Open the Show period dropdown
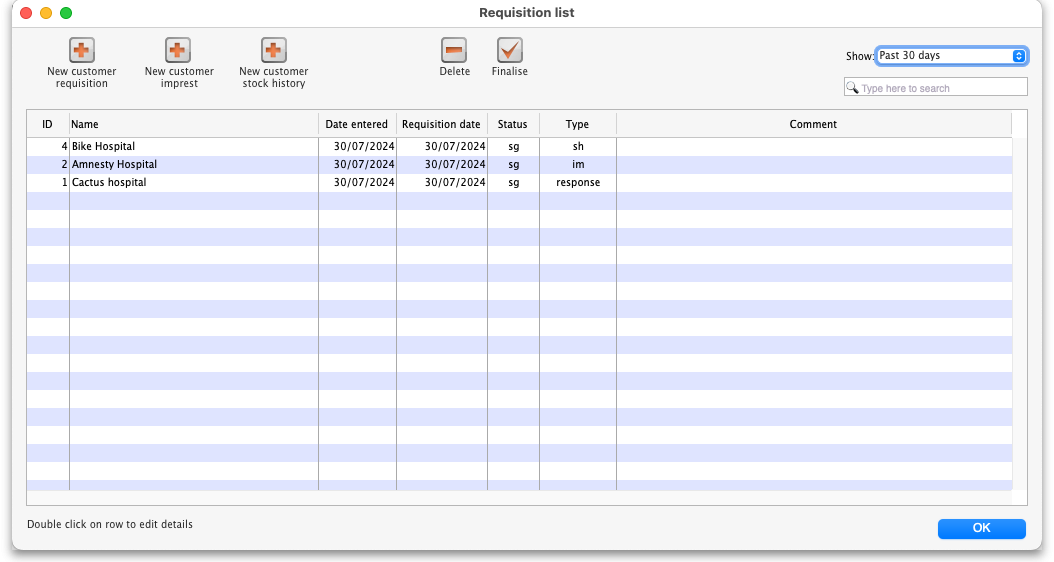This screenshot has width=1054, height=562. pos(951,56)
